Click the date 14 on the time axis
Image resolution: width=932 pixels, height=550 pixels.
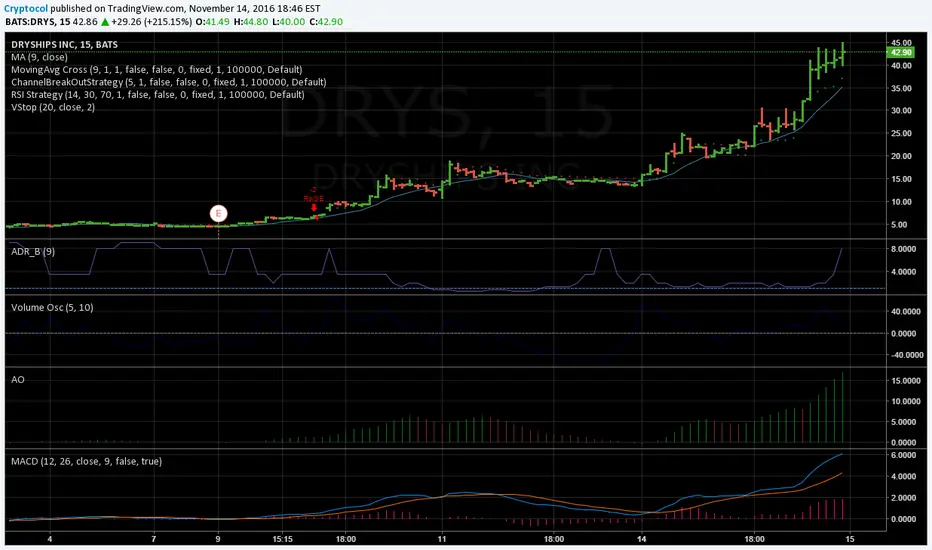641,539
